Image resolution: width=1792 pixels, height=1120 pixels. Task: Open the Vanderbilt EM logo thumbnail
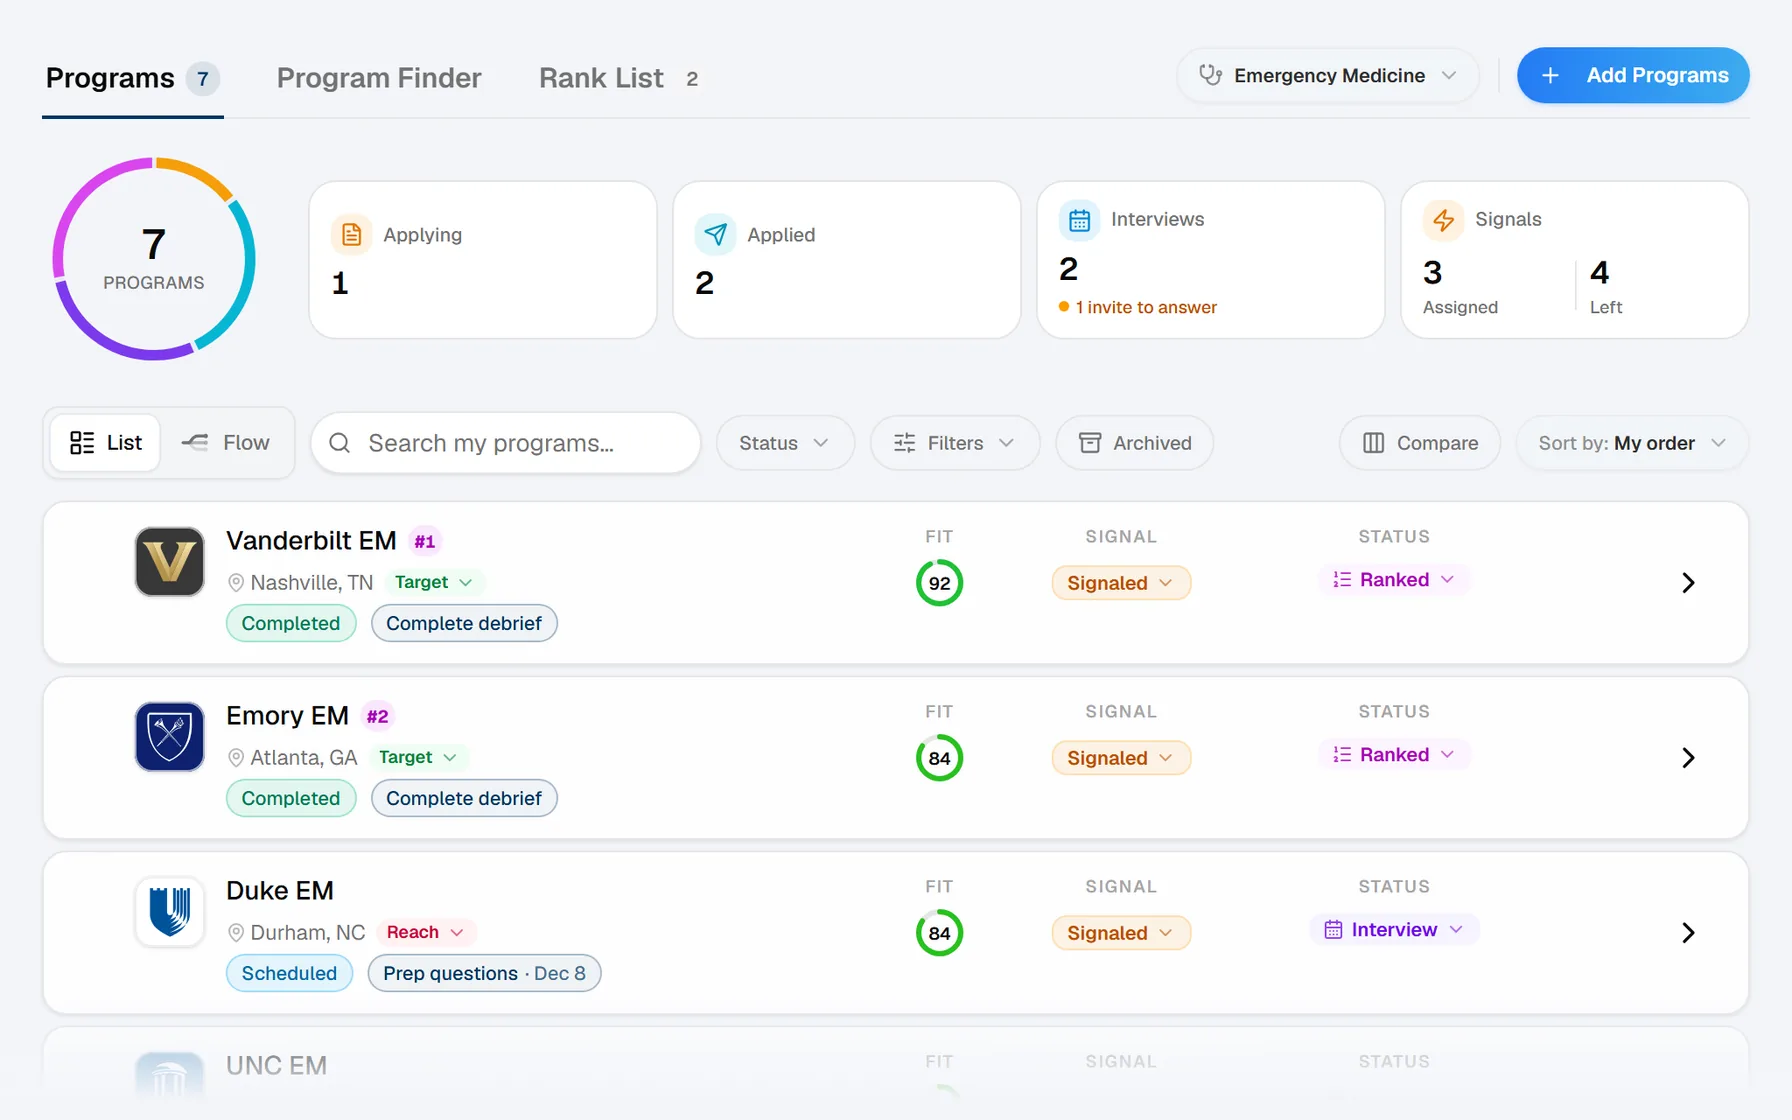click(x=169, y=562)
